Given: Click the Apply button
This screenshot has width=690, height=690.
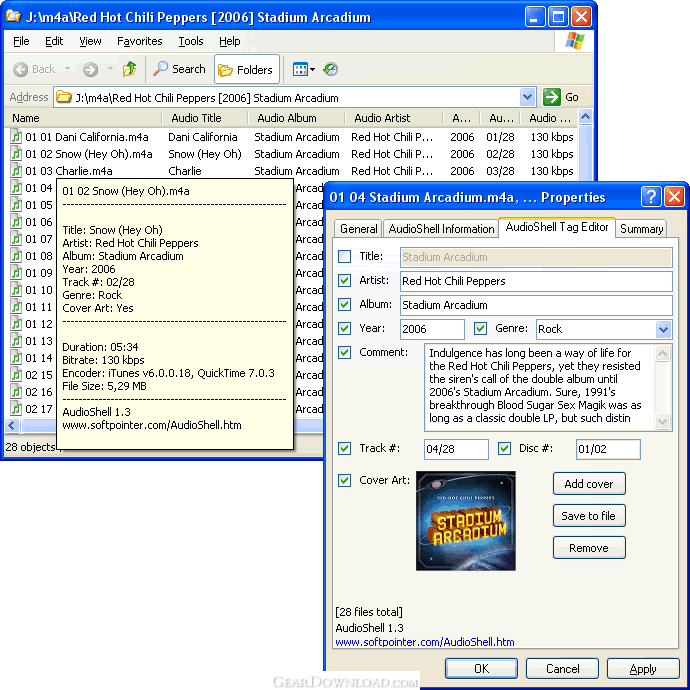Looking at the screenshot, I should [643, 669].
